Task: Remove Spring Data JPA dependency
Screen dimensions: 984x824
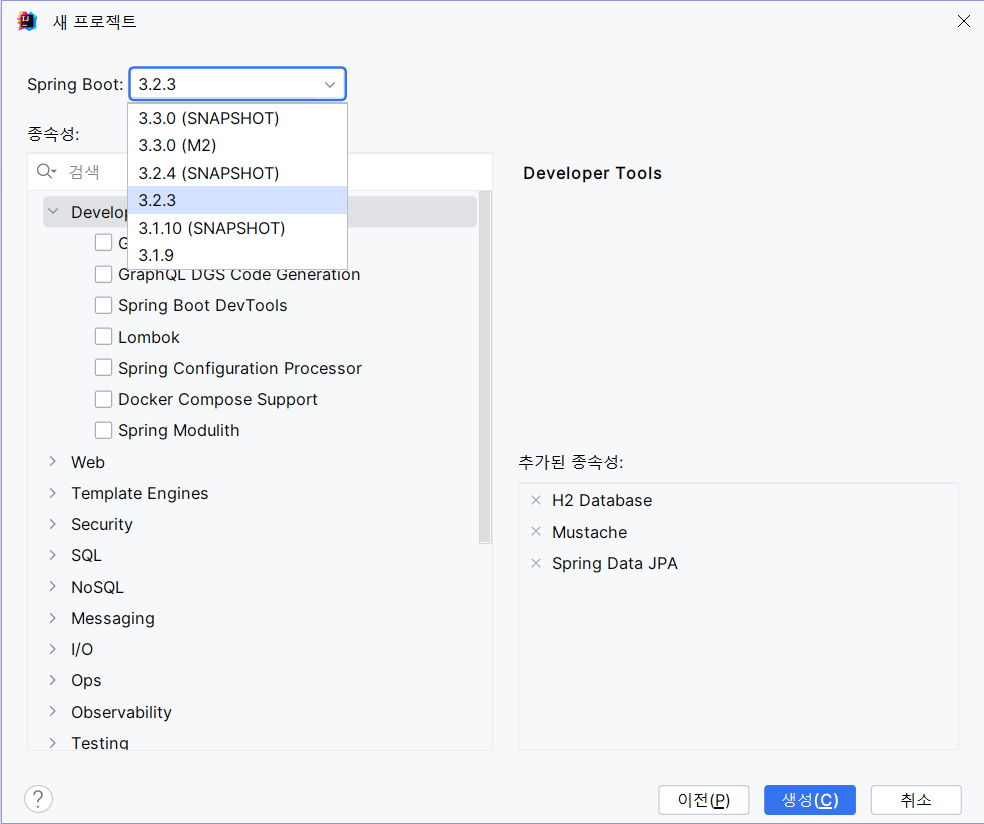Action: coord(536,563)
